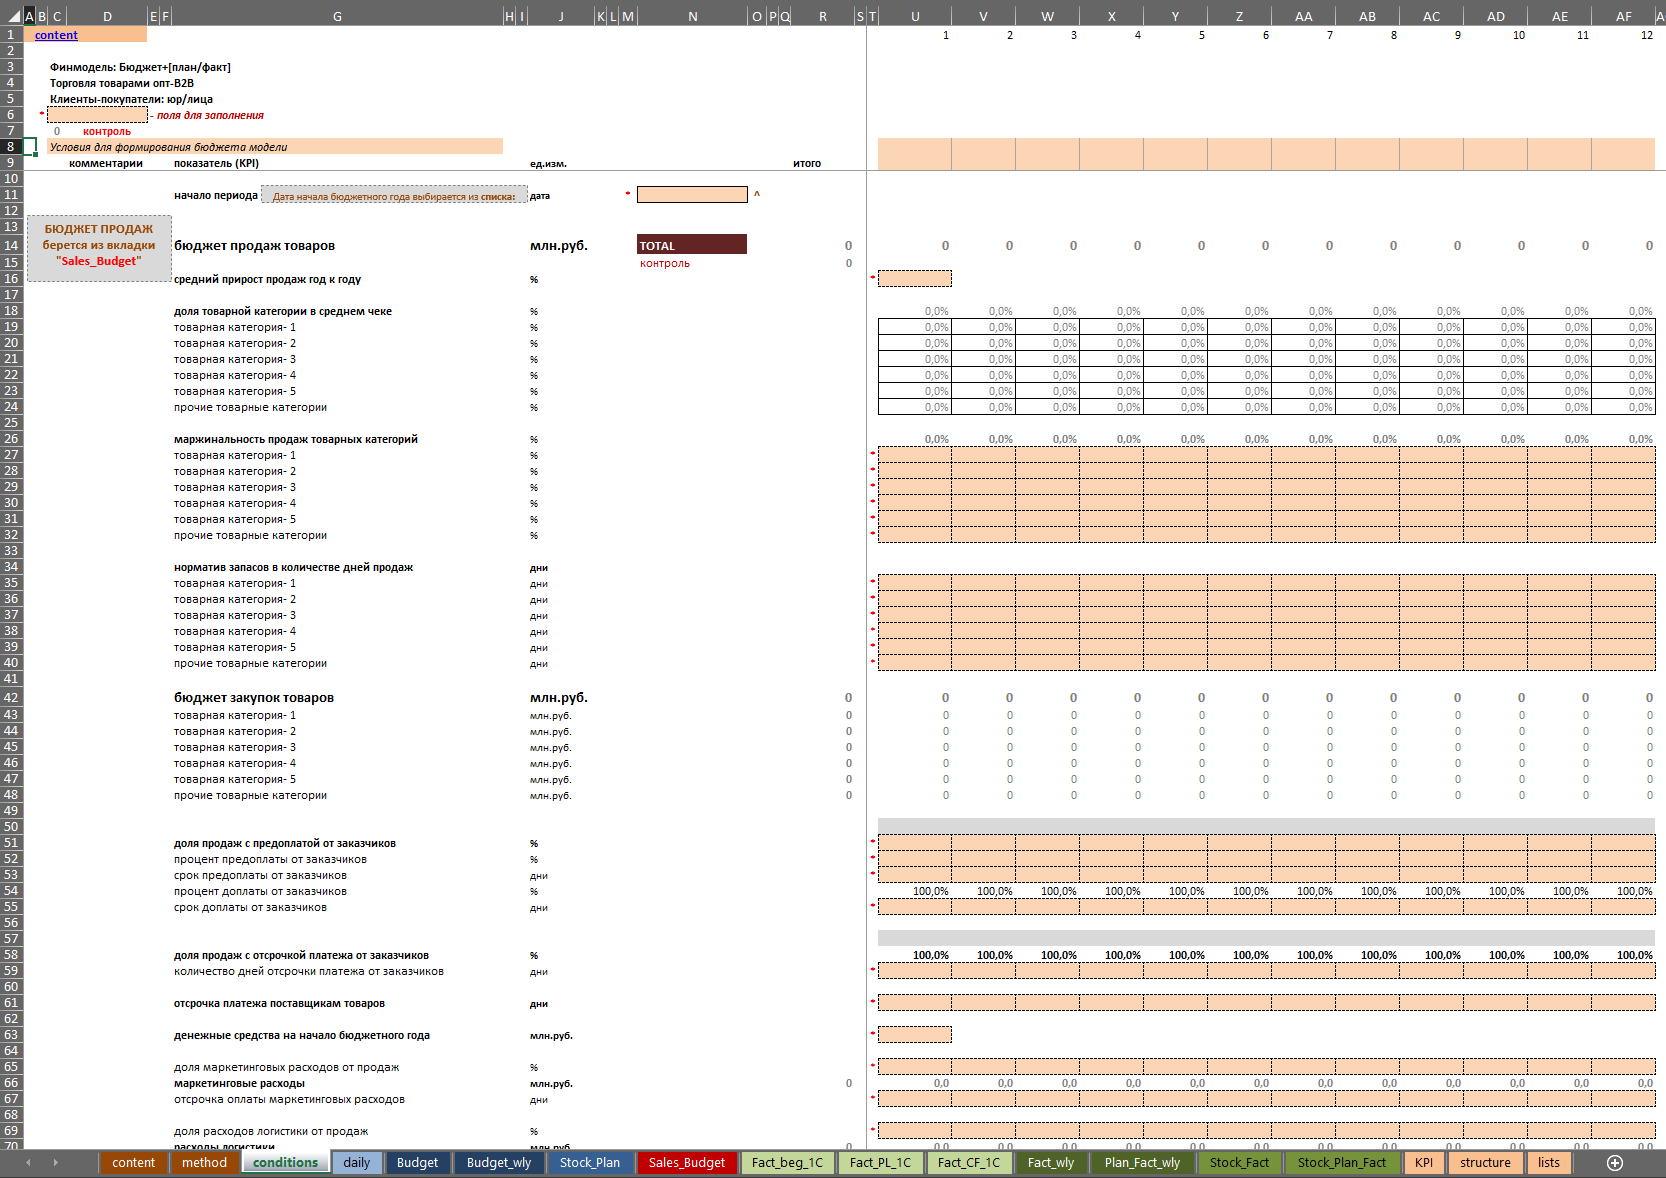Open the KPI sheet tab
Screen dimensions: 1666x1178
(x=1423, y=1162)
